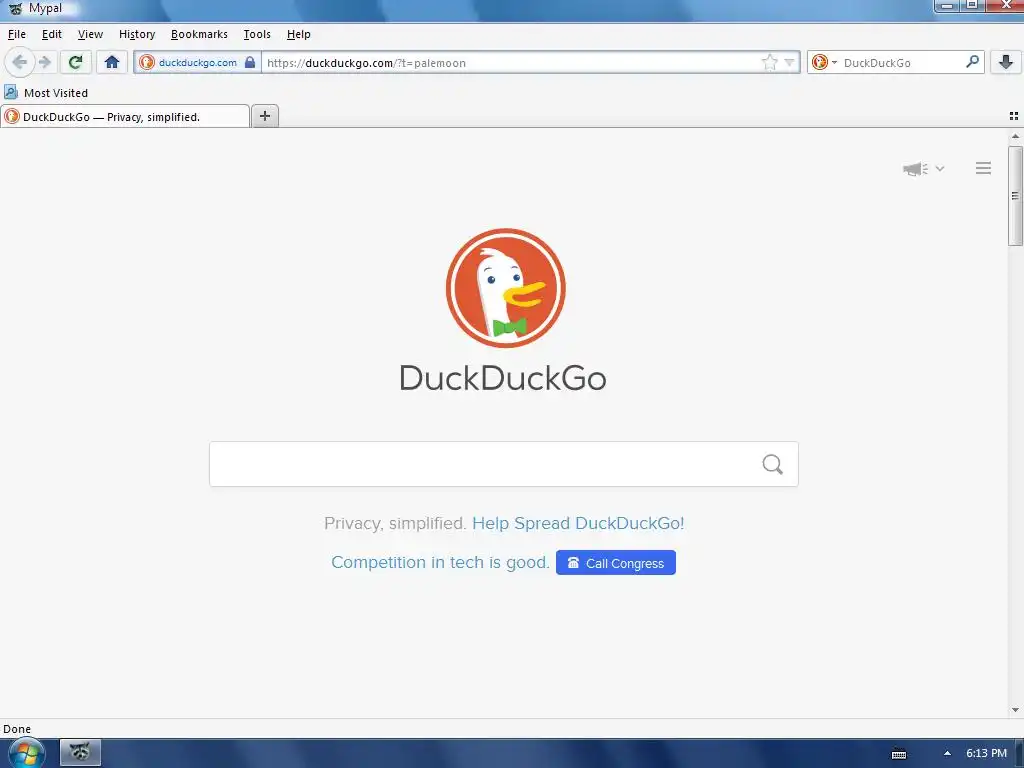
Task: Click the Mypal raccoon taskbar button
Action: [80, 752]
